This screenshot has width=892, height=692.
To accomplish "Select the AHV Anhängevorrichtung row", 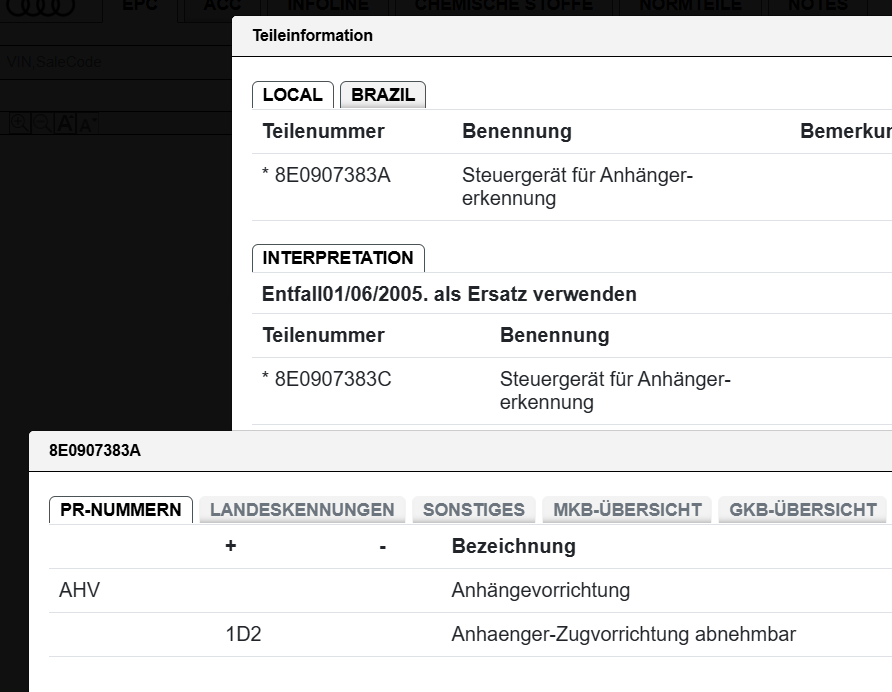I will tap(470, 591).
